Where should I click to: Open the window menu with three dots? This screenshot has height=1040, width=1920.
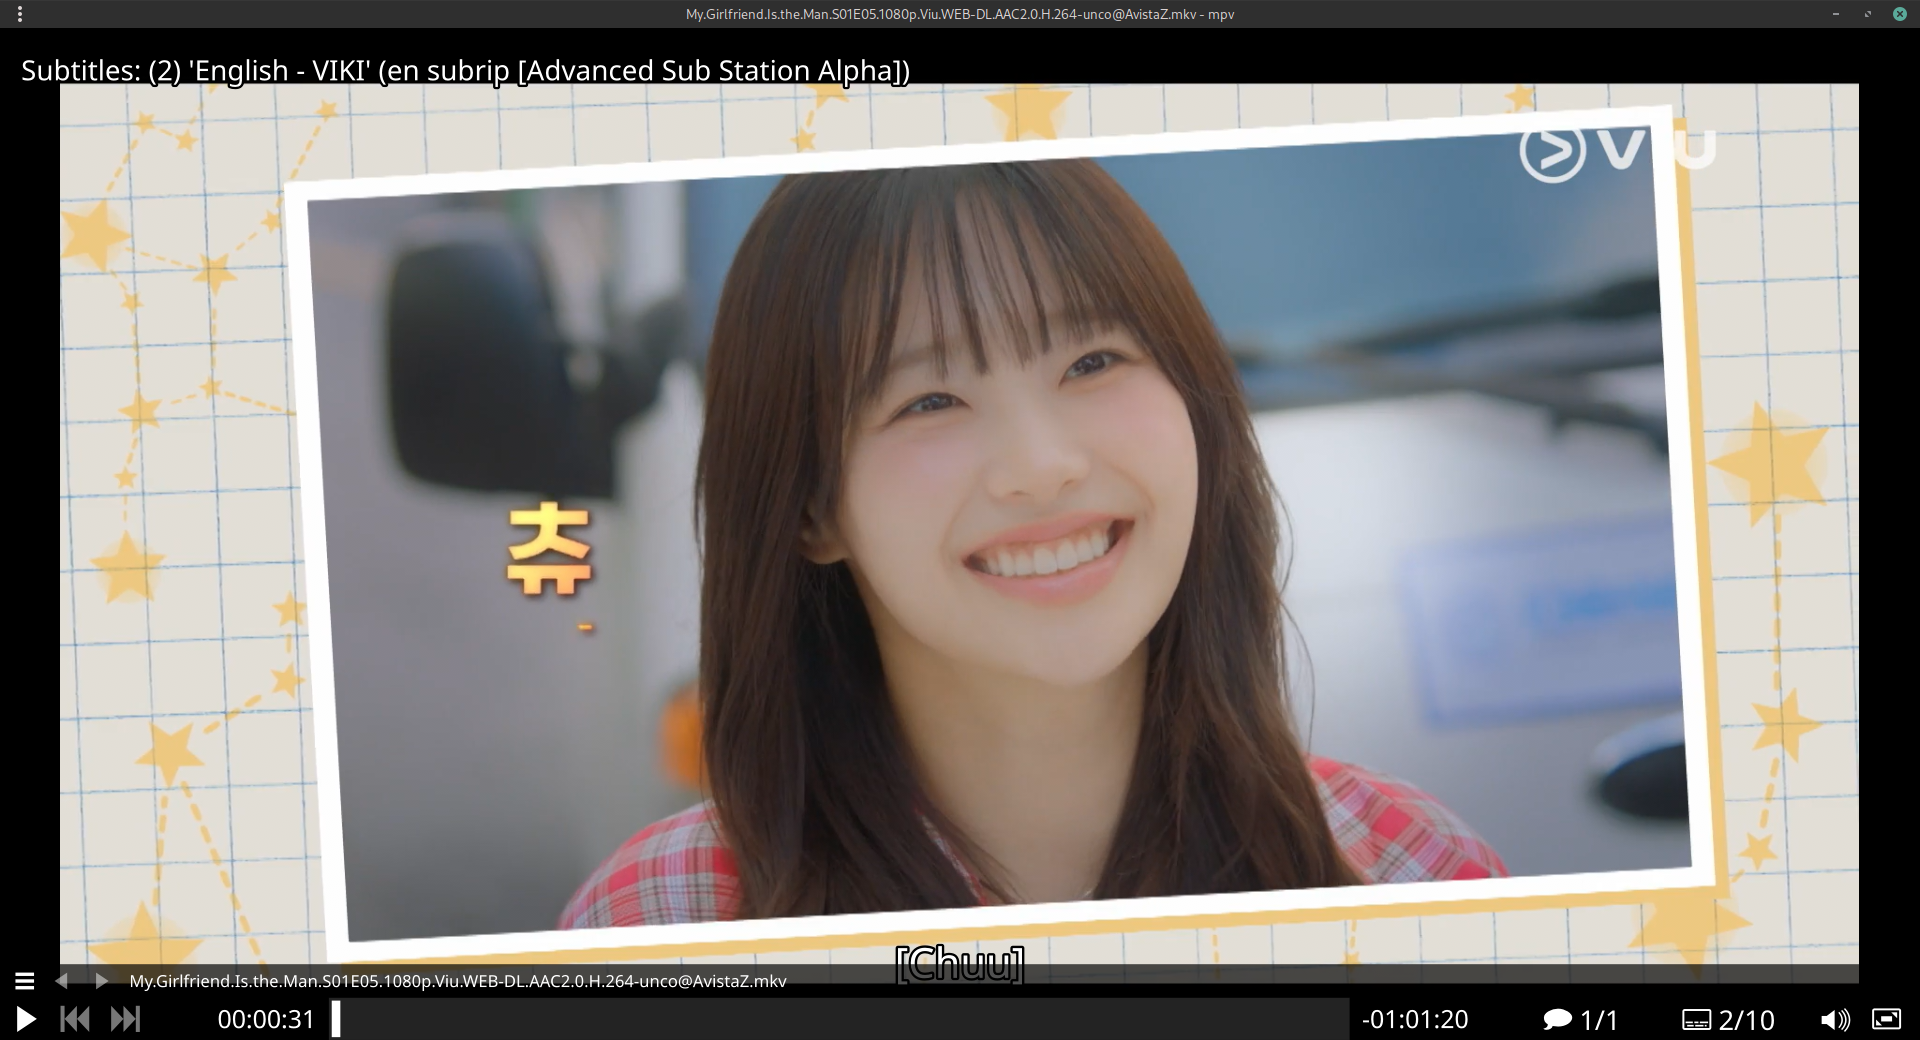pos(20,14)
